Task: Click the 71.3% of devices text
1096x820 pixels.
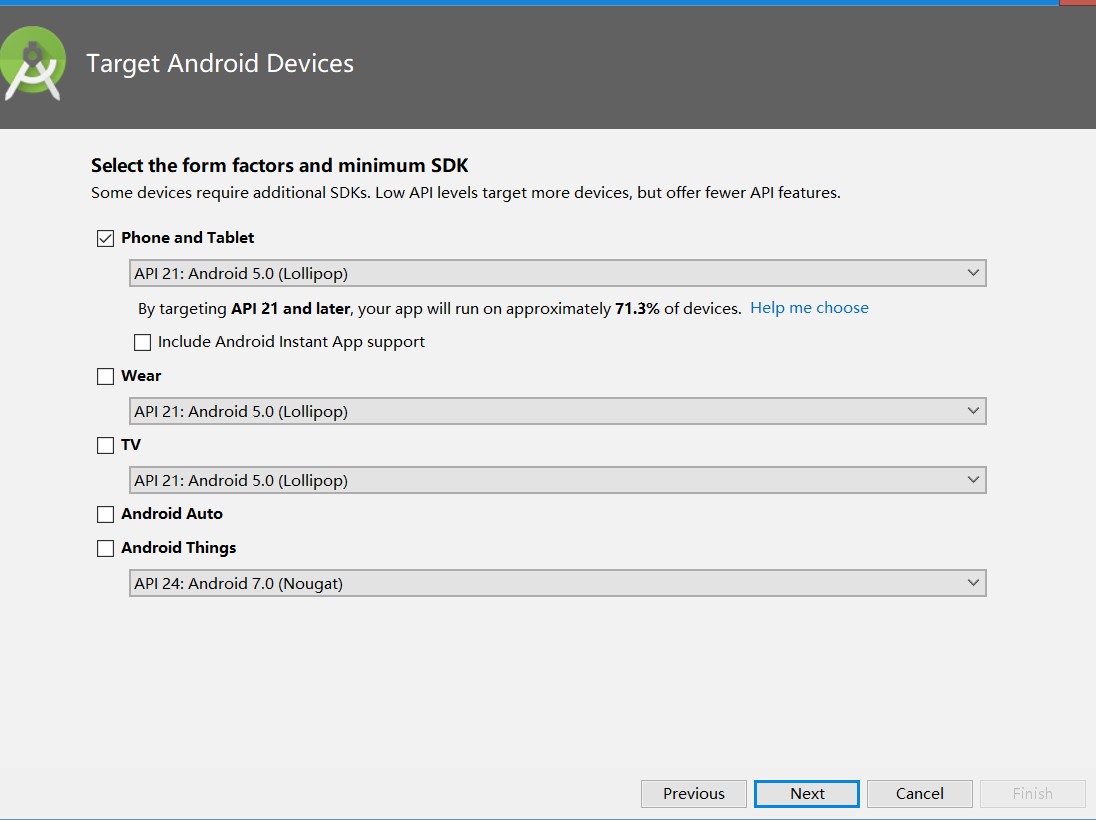Action: click(x=677, y=308)
